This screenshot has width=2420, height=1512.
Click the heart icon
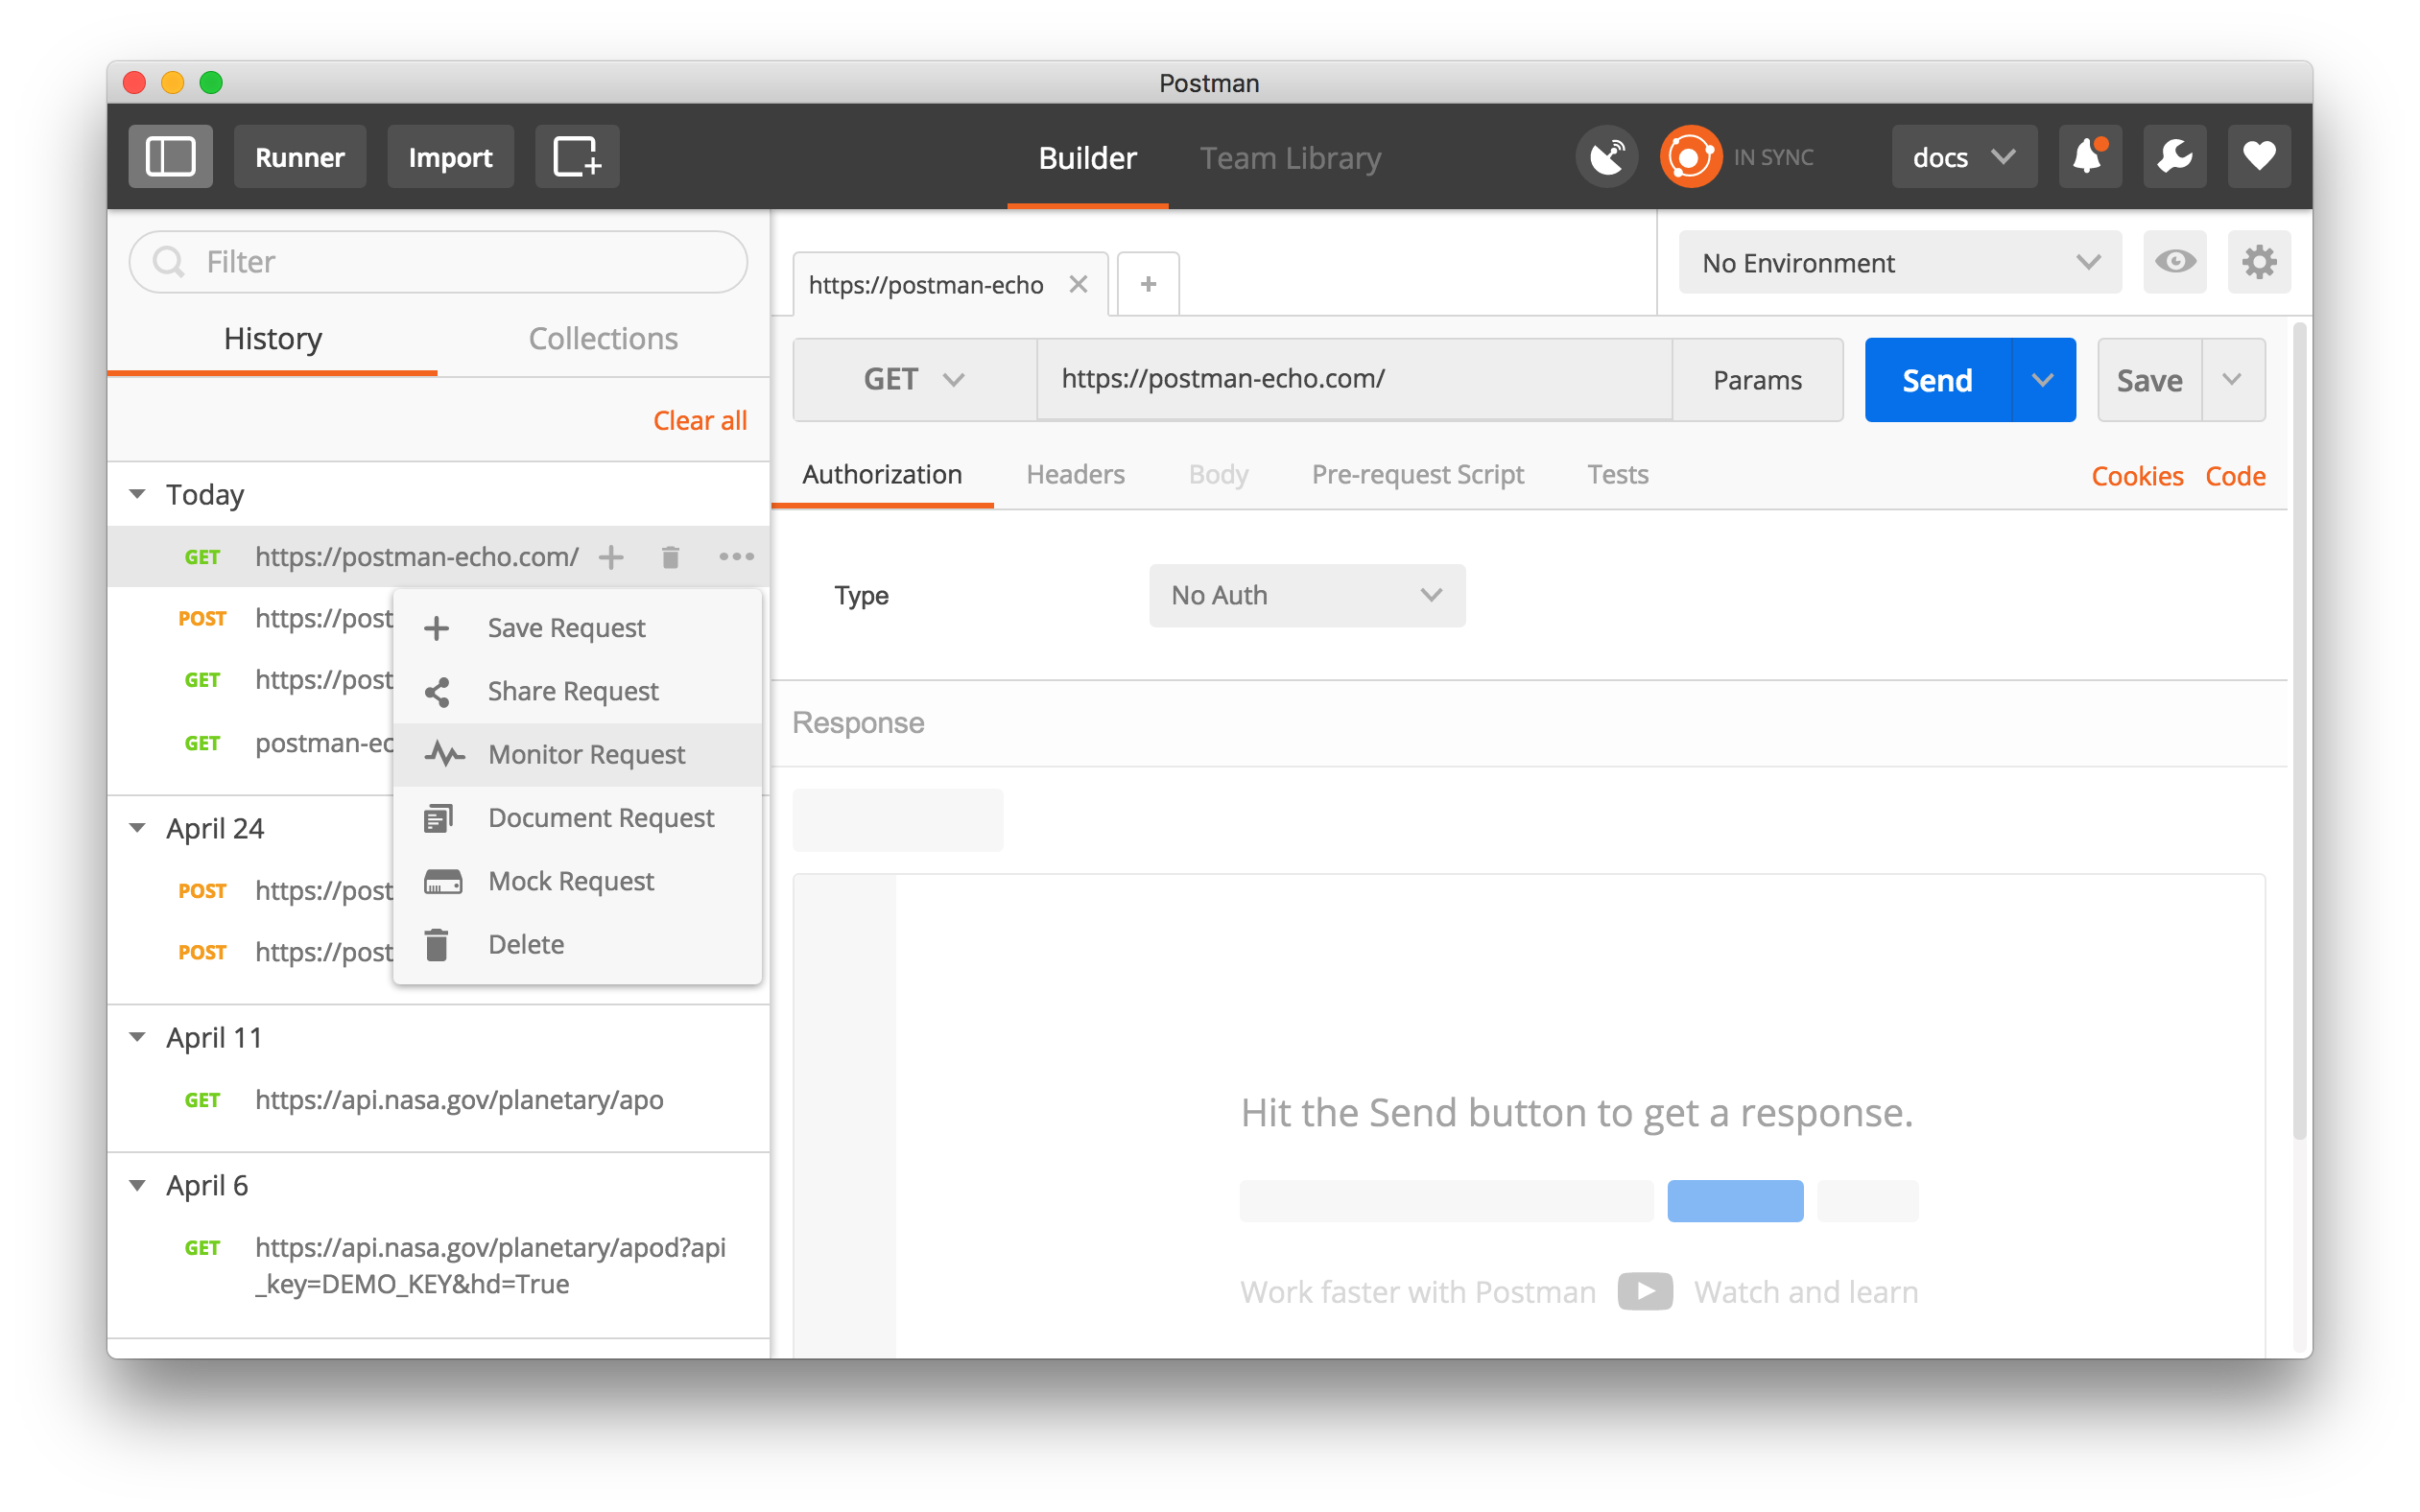[2258, 157]
